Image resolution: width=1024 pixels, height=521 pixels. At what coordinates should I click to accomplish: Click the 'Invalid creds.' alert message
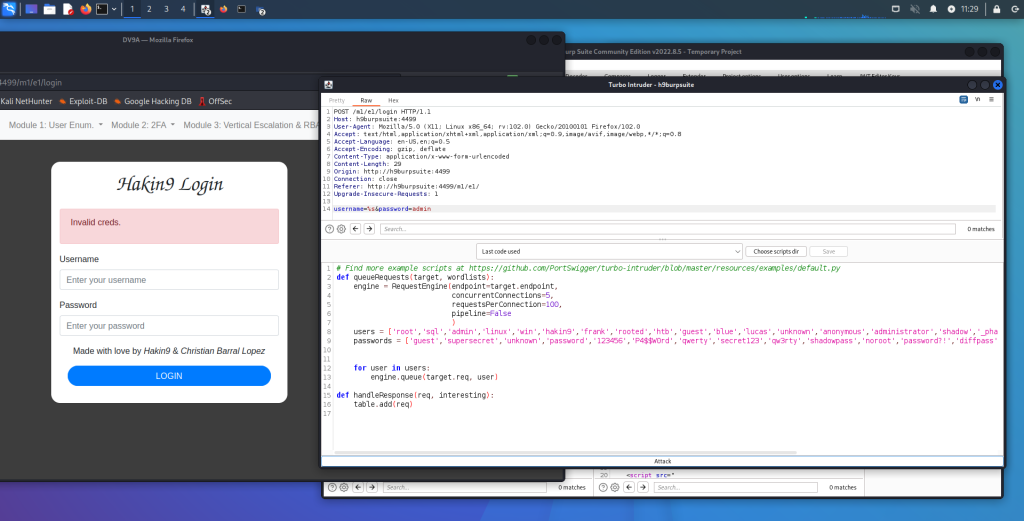point(169,226)
